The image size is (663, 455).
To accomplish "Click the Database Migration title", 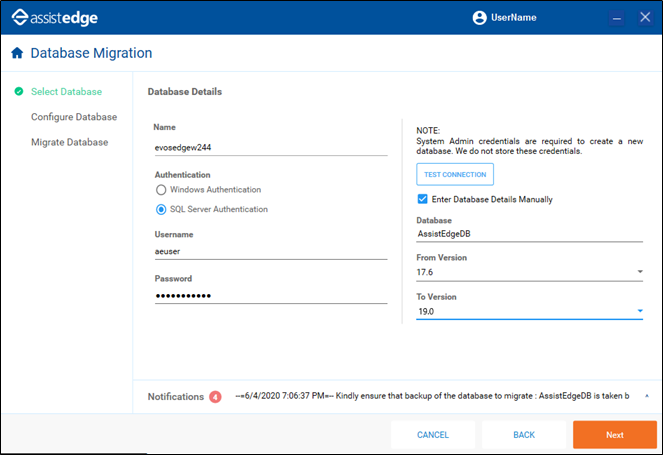I will point(91,53).
